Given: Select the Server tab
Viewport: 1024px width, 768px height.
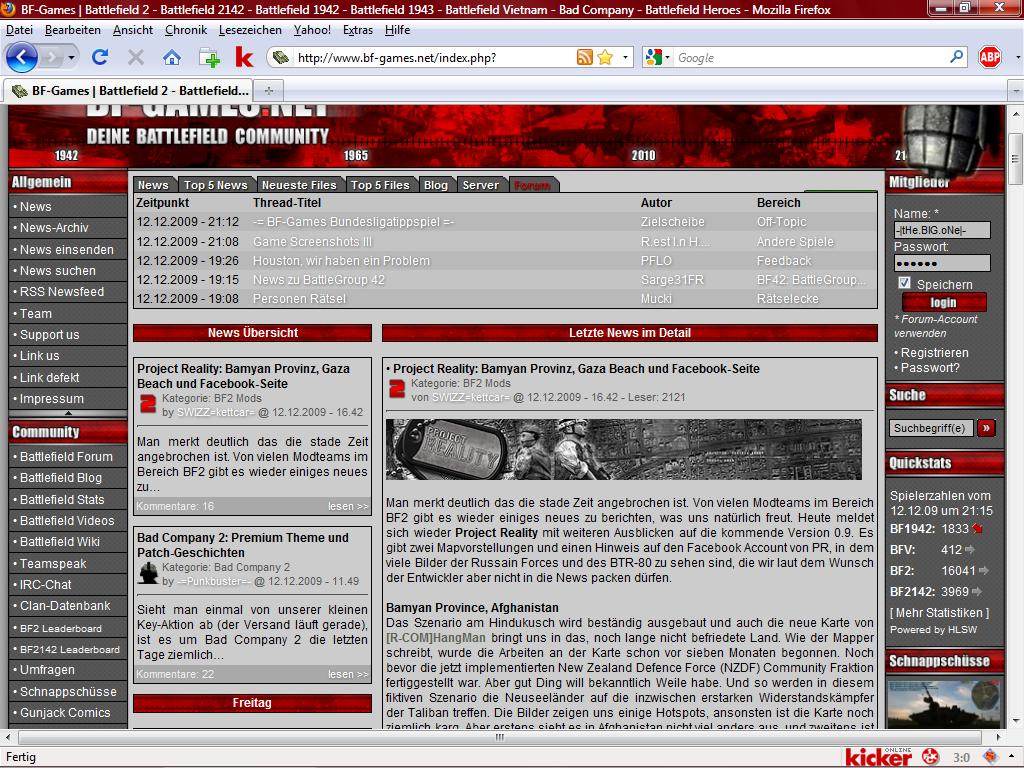Looking at the screenshot, I should 481,185.
